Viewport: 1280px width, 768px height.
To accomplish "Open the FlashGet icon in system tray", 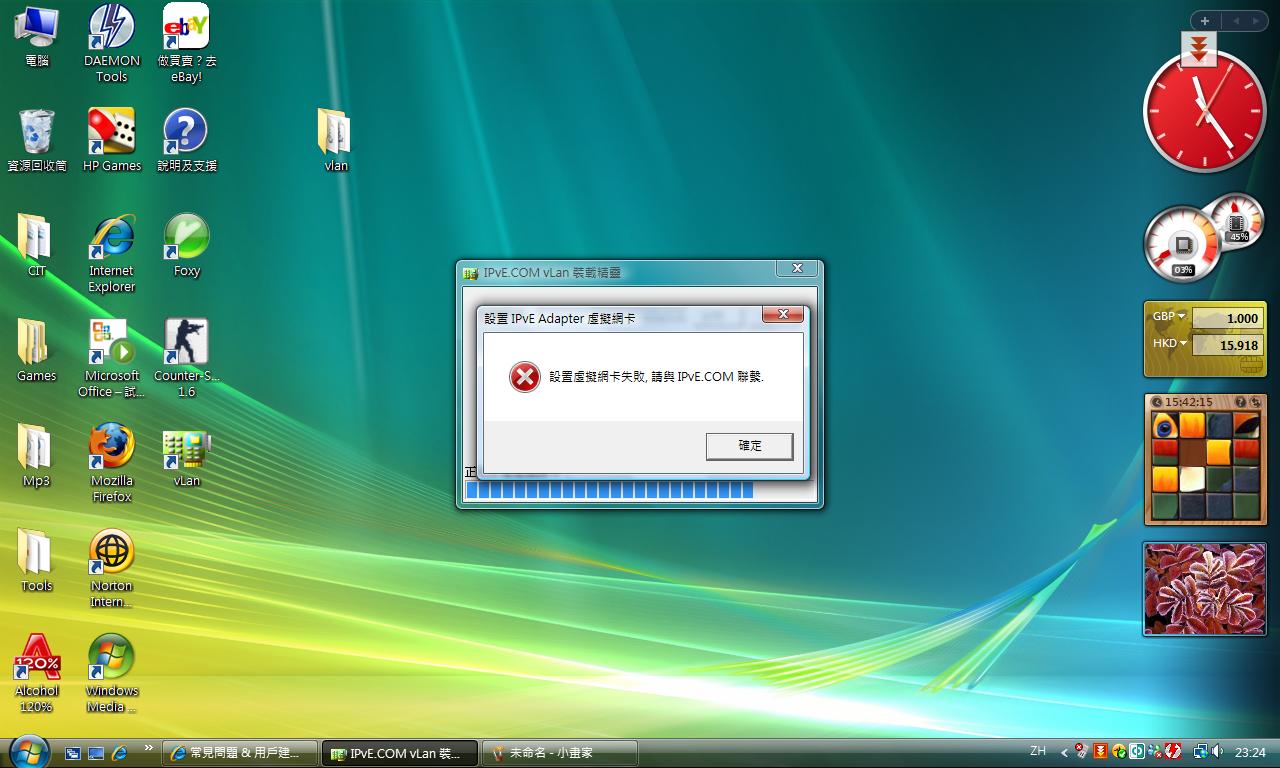I will [x=1100, y=751].
